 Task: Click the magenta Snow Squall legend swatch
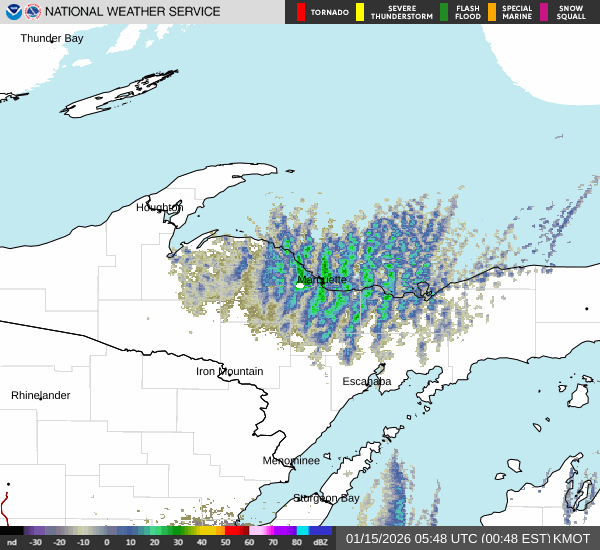[x=545, y=12]
